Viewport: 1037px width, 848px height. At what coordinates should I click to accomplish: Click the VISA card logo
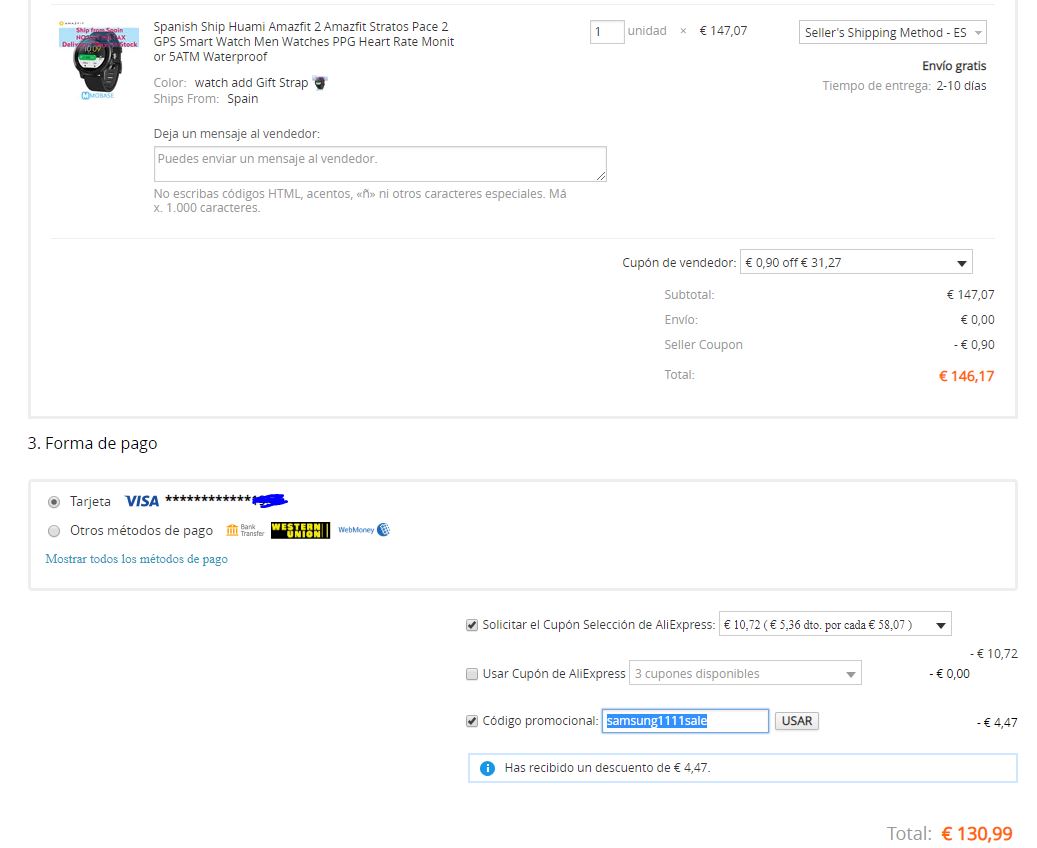(x=142, y=501)
